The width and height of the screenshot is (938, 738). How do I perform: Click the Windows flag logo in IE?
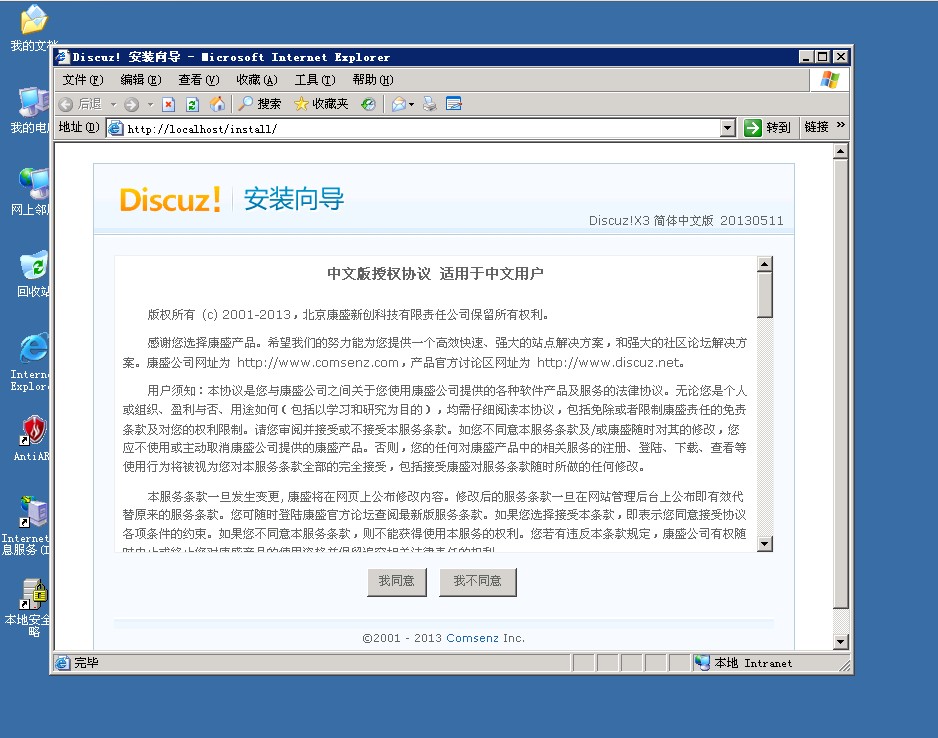coord(830,80)
